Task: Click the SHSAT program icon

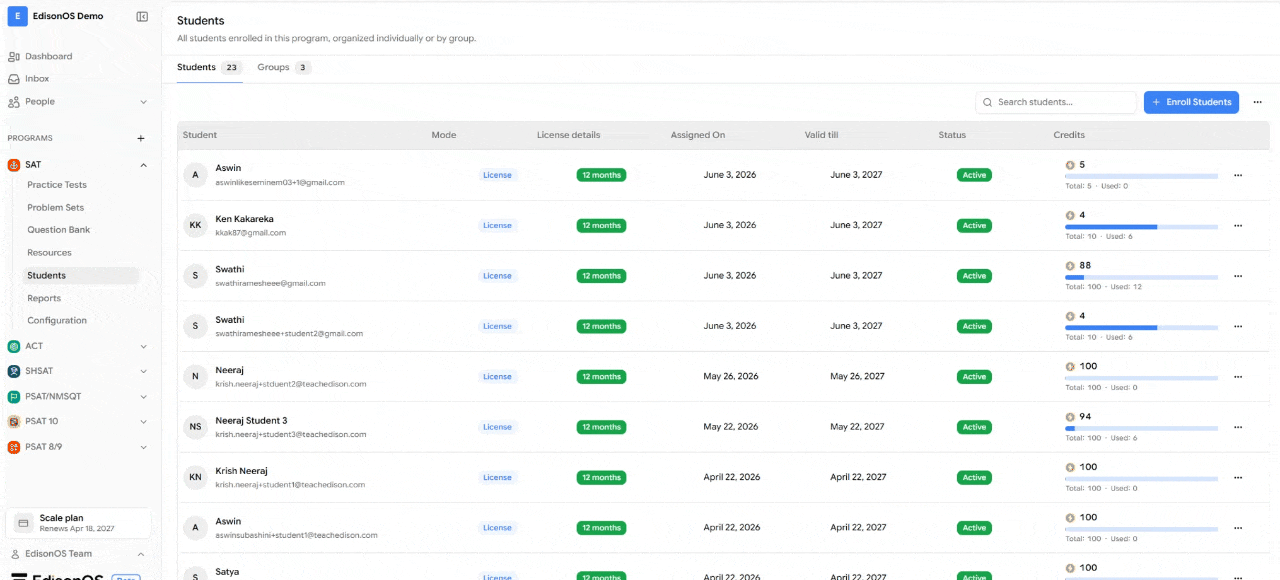Action: click(14, 371)
